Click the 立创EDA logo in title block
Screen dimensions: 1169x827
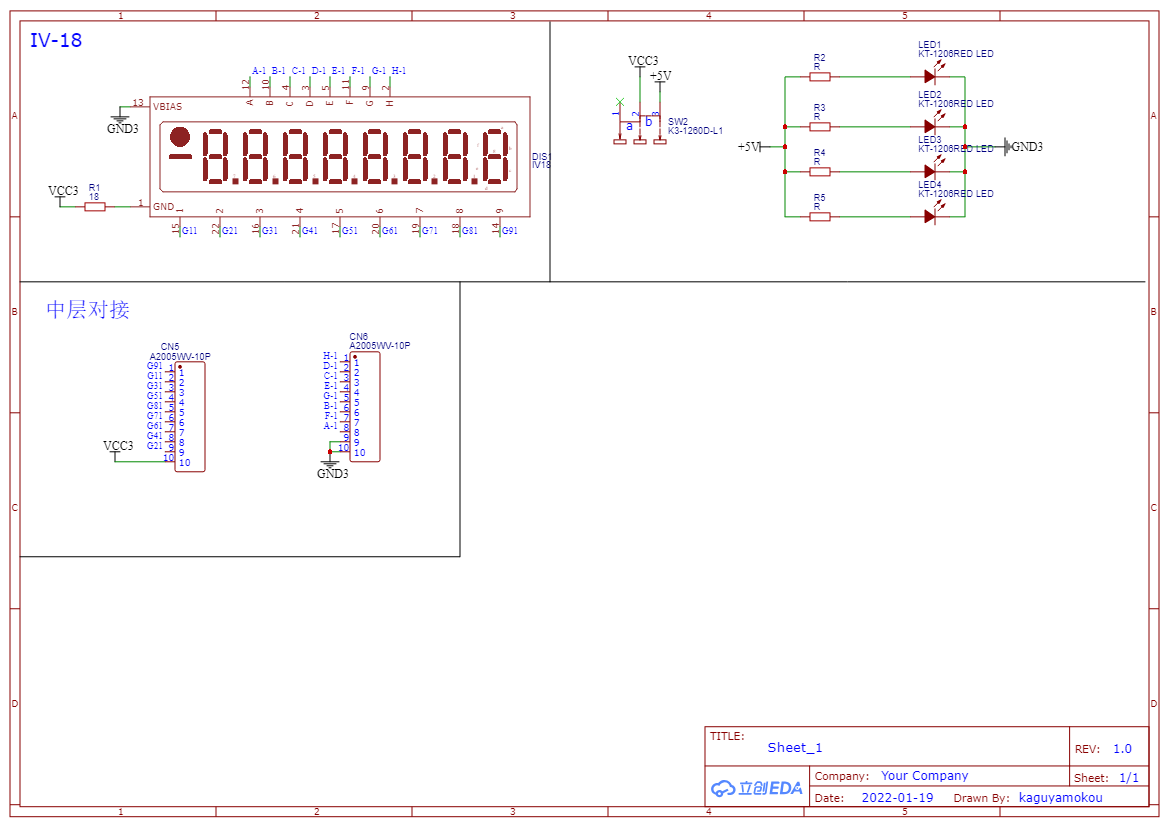tap(757, 788)
